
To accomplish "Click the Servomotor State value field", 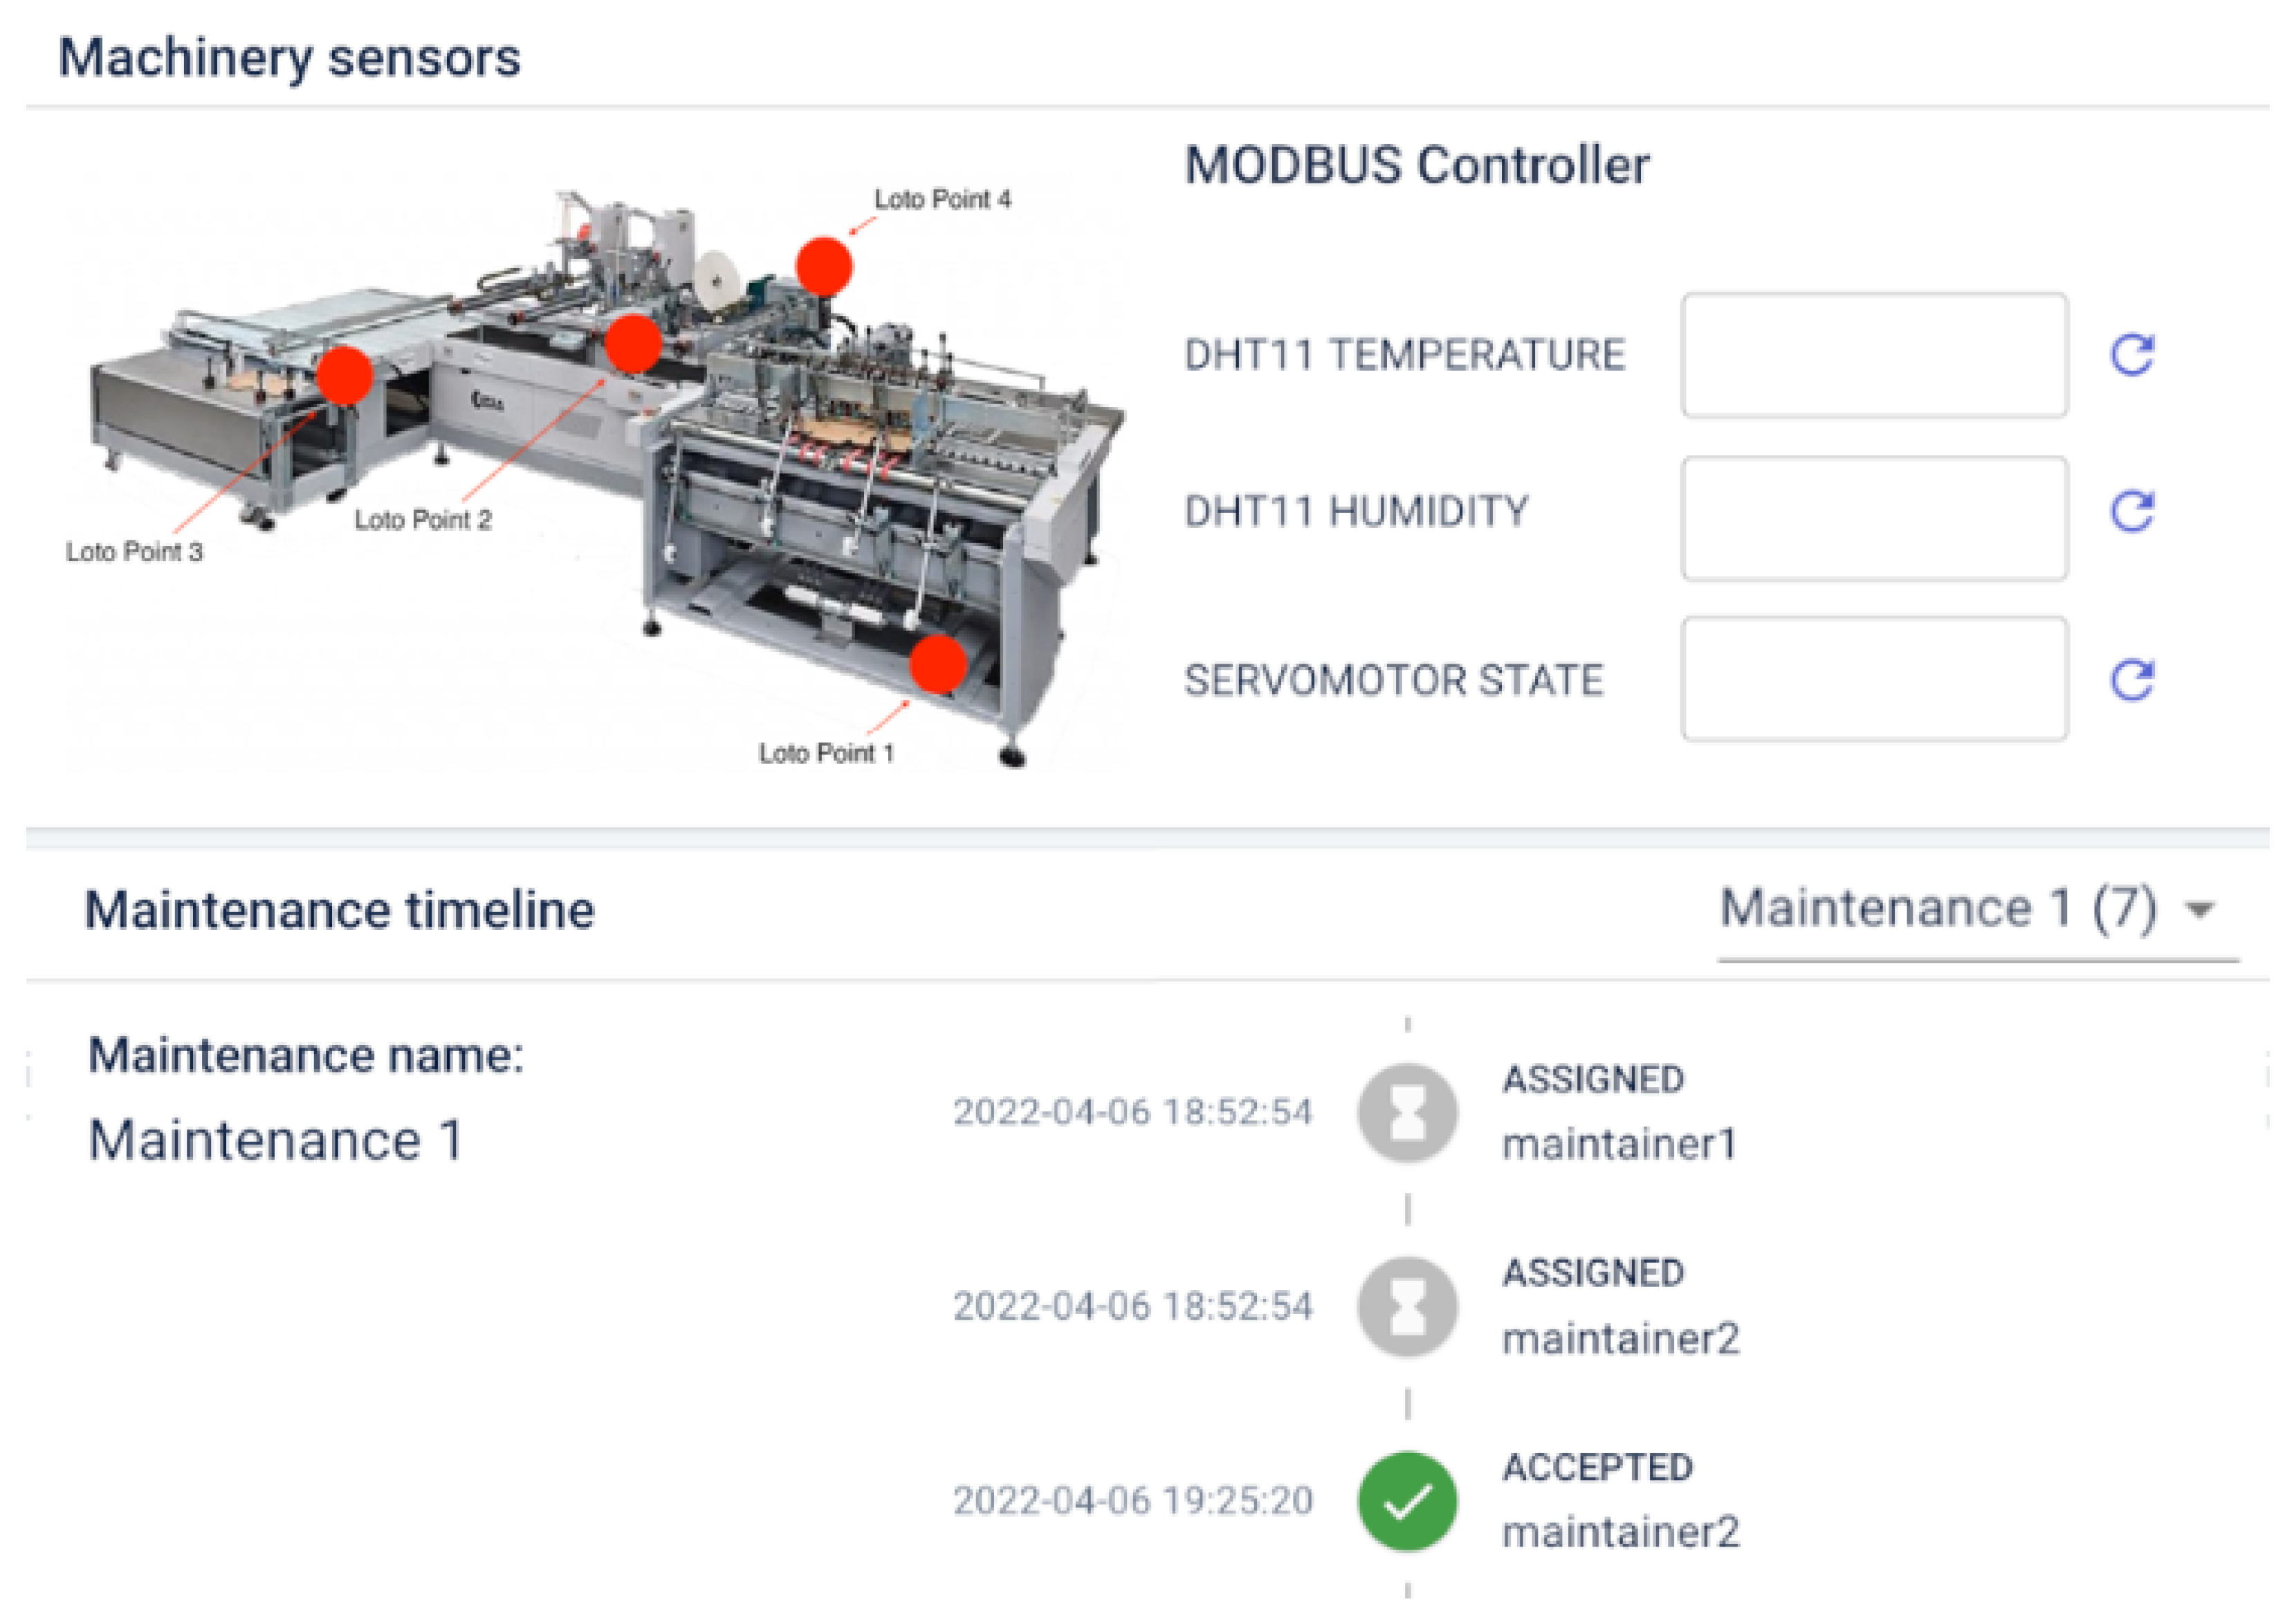I will (1874, 679).
